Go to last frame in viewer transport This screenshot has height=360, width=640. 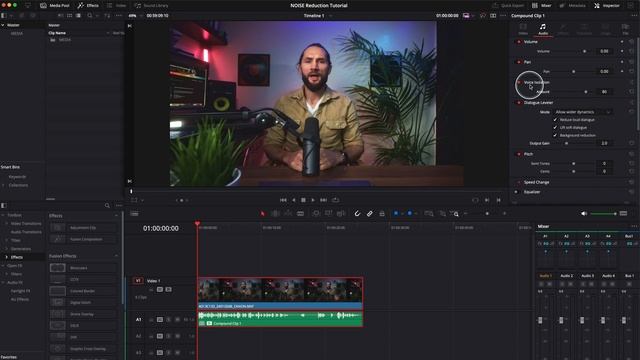tap(323, 200)
